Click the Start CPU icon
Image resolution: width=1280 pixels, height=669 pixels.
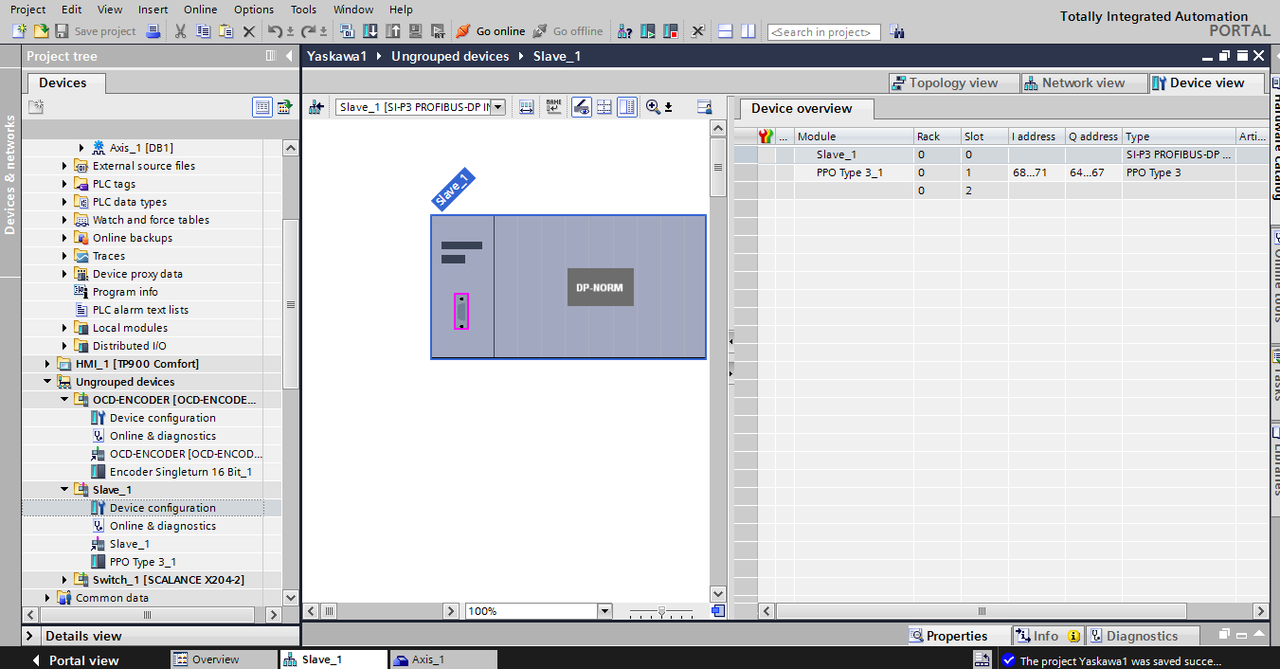(x=648, y=31)
